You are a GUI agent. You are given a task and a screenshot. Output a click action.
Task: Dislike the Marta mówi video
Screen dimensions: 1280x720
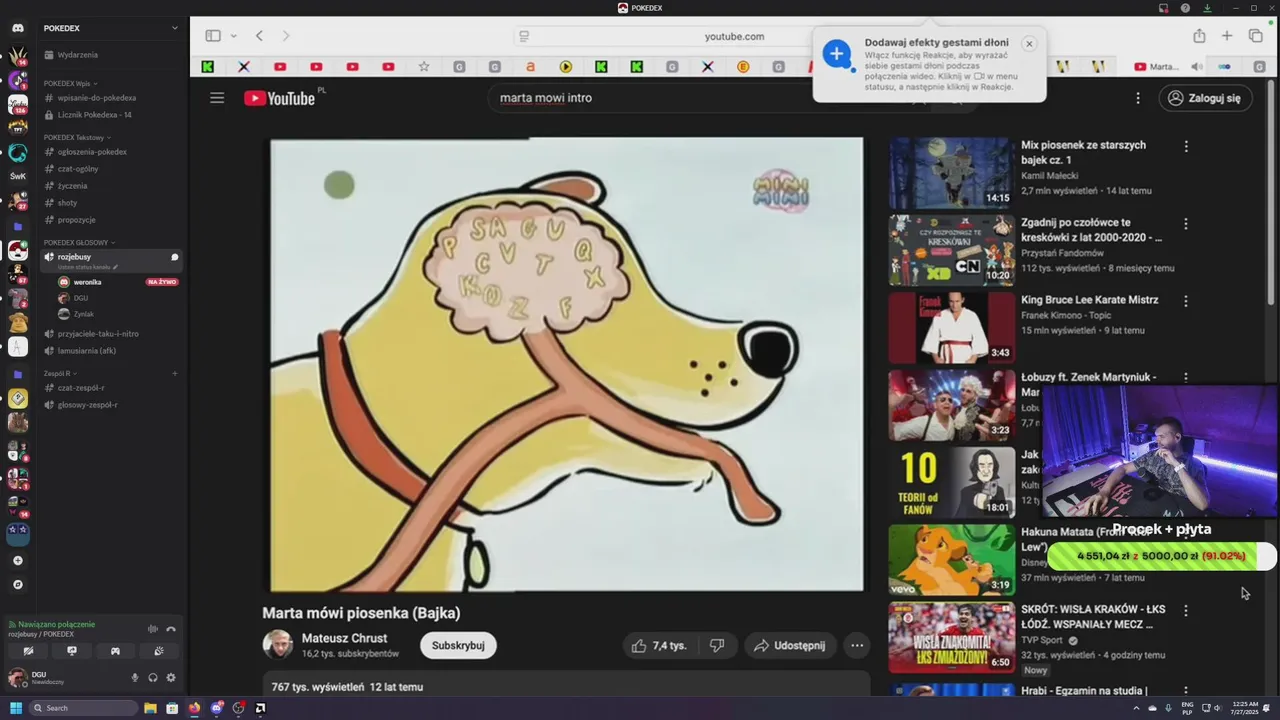tap(717, 645)
